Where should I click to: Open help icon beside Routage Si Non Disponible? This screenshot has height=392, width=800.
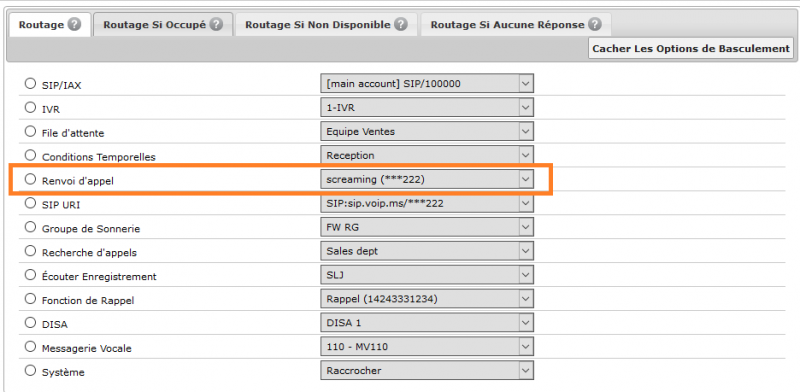pyautogui.click(x=401, y=24)
